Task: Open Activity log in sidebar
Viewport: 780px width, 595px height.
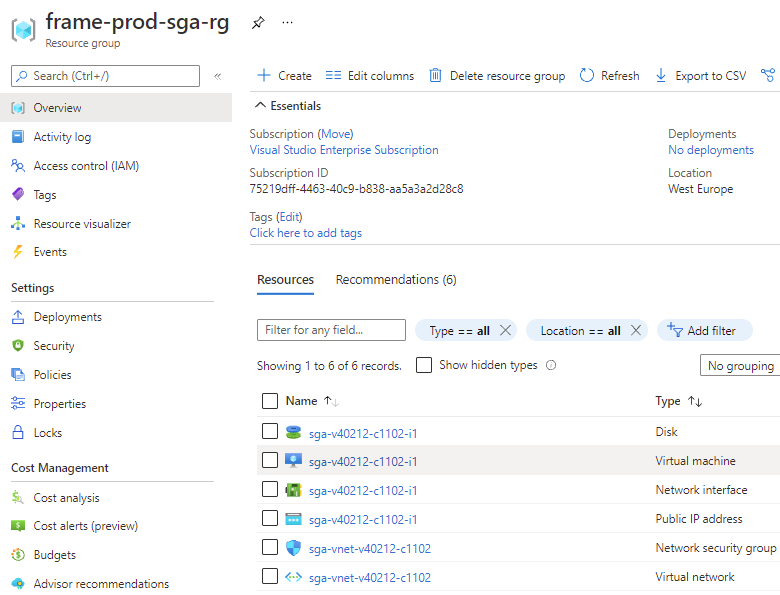Action: 62,137
